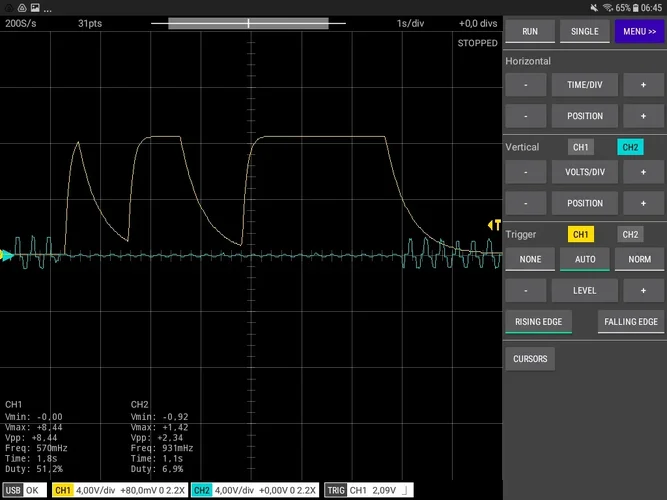Select CH1 in Vertical section
Image resolution: width=667 pixels, height=500 pixels.
click(x=580, y=147)
